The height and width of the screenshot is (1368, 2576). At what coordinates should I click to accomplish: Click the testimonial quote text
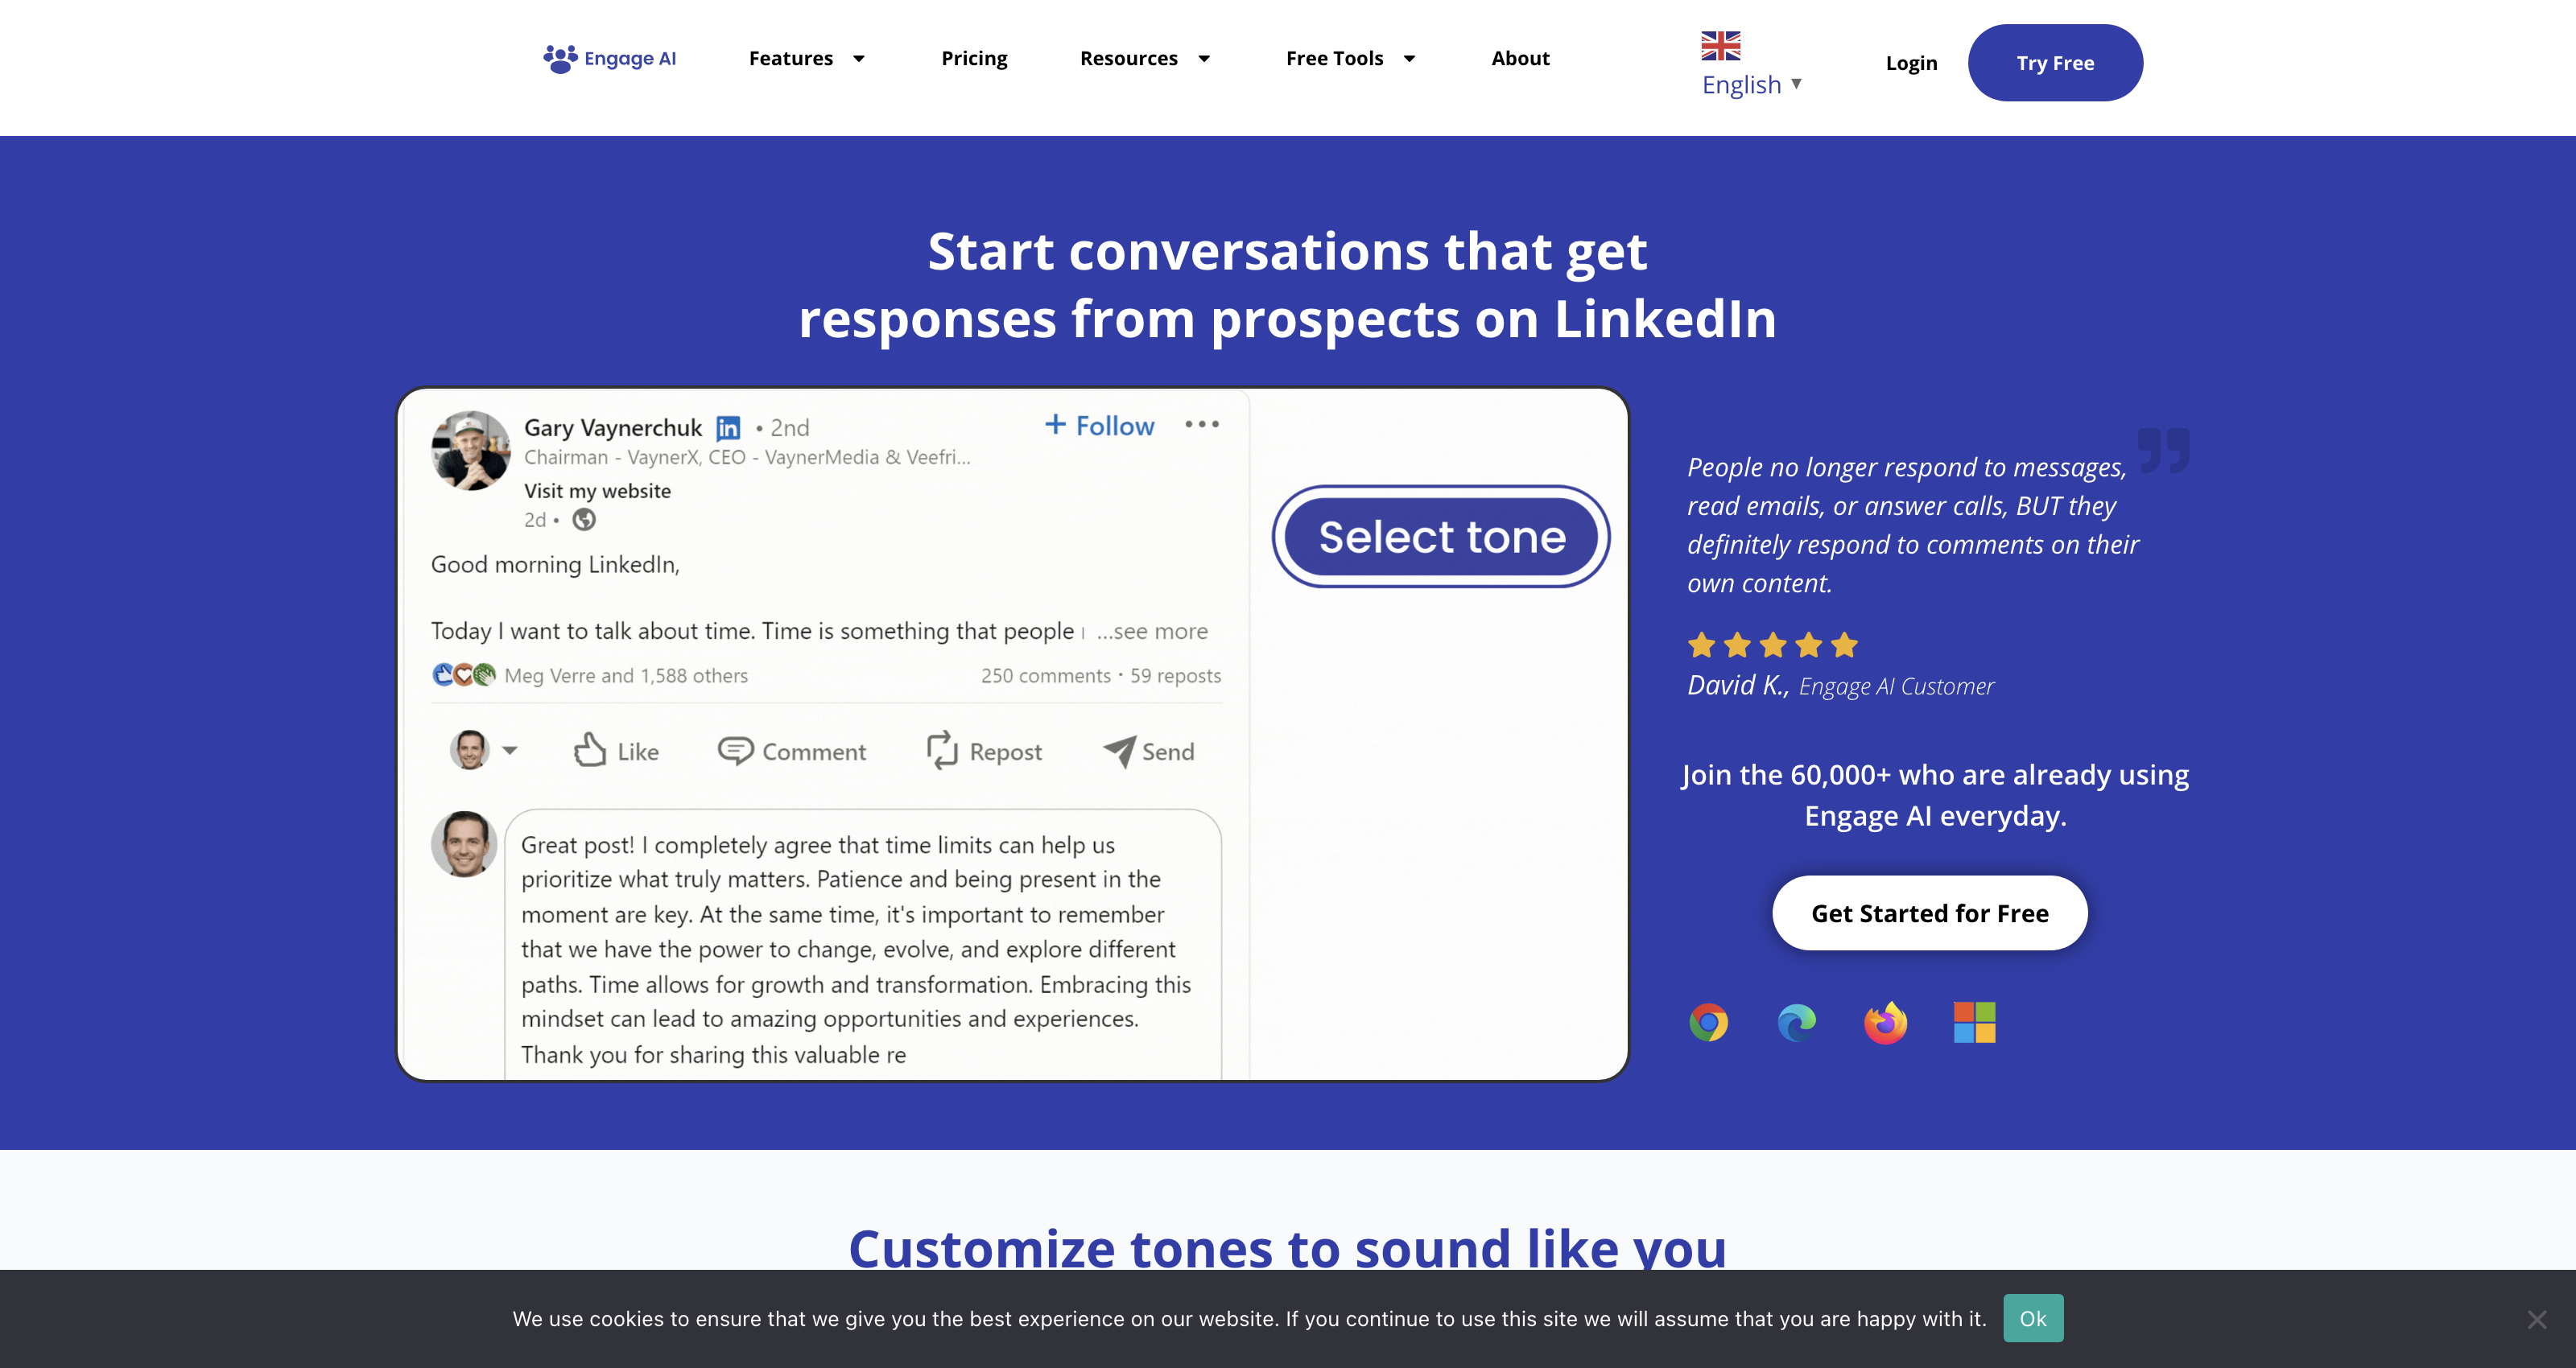tap(1912, 525)
